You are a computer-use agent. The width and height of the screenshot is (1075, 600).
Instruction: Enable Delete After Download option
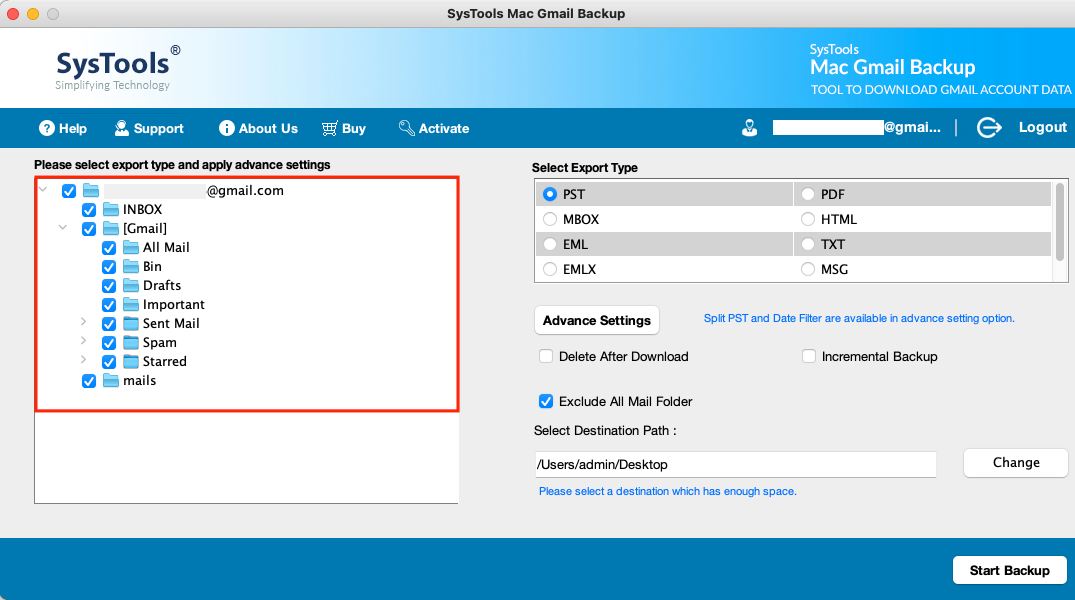click(546, 356)
